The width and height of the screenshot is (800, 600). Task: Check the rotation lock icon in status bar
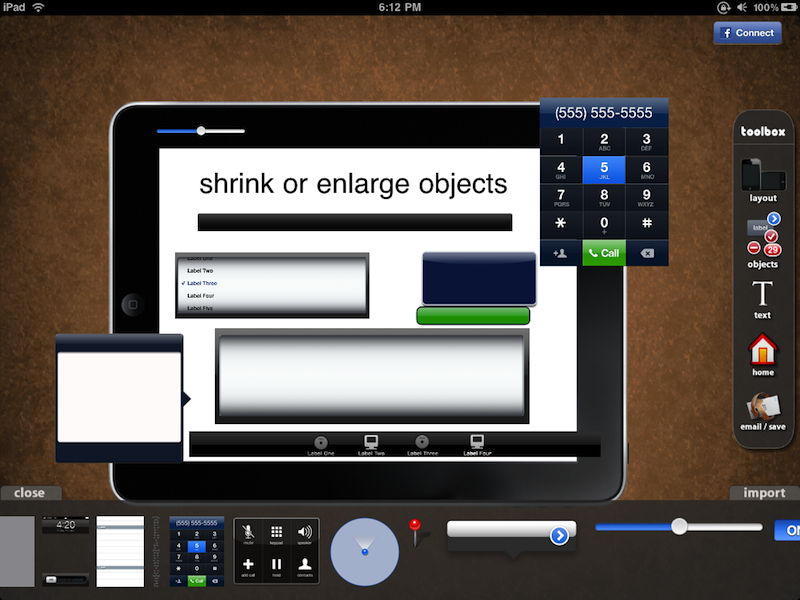tap(723, 7)
